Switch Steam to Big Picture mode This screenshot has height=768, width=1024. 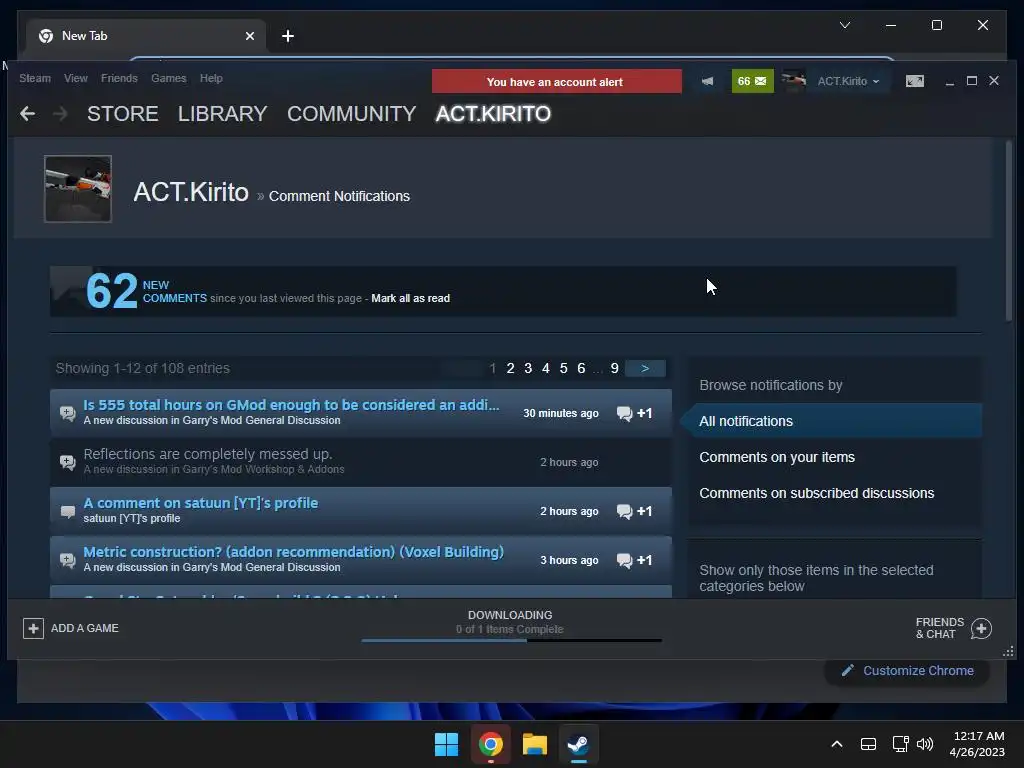914,81
